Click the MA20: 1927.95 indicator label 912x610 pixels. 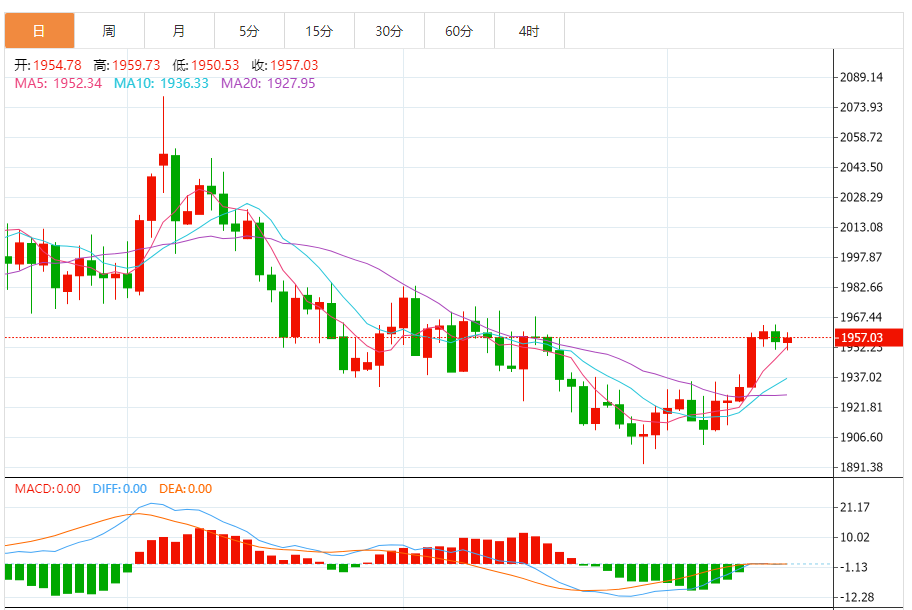[x=268, y=83]
